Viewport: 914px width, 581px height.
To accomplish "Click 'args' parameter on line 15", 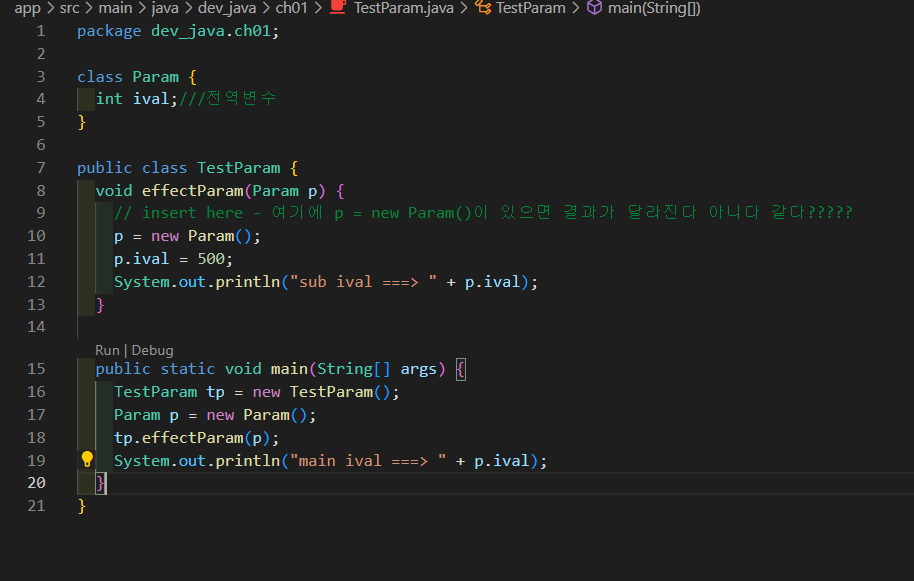I will coord(419,369).
